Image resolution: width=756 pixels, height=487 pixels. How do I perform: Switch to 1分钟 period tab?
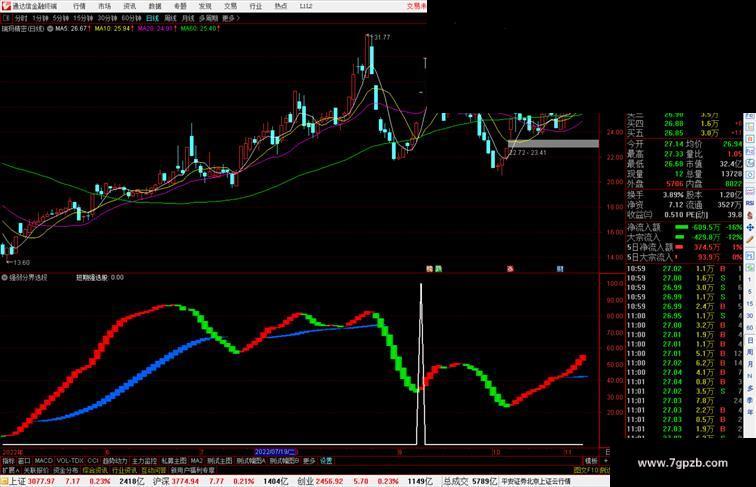tap(40, 18)
